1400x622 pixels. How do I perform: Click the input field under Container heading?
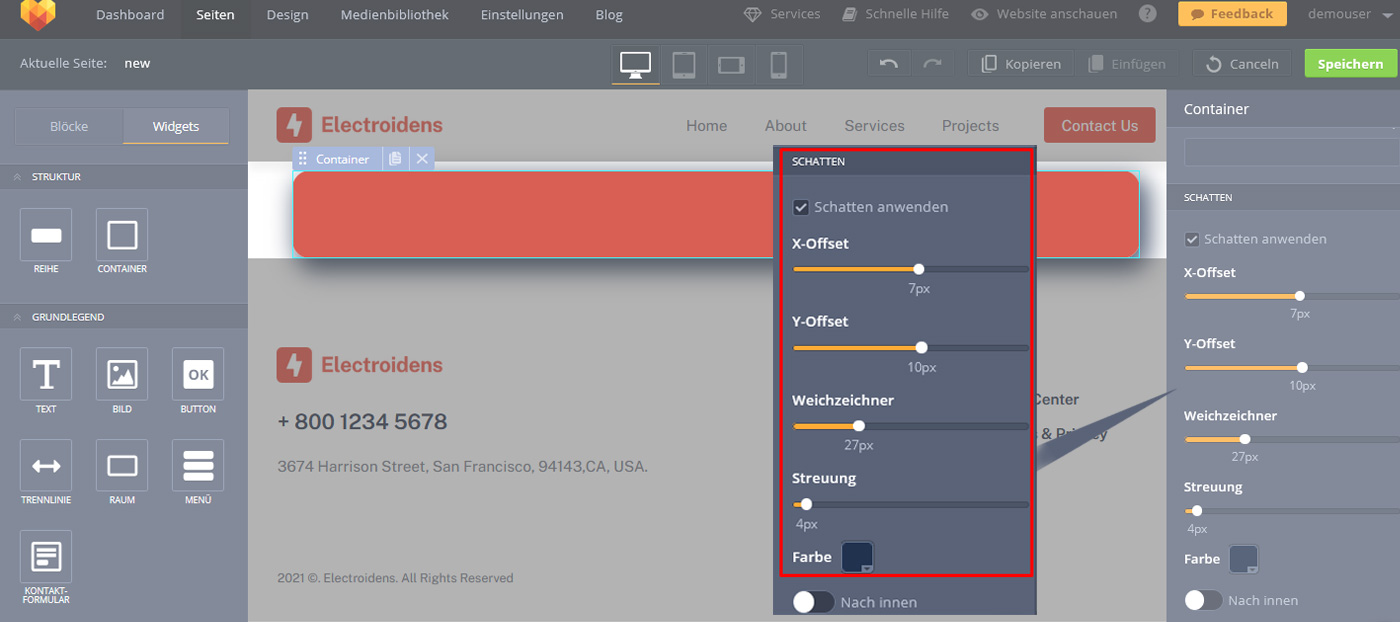coord(1290,152)
